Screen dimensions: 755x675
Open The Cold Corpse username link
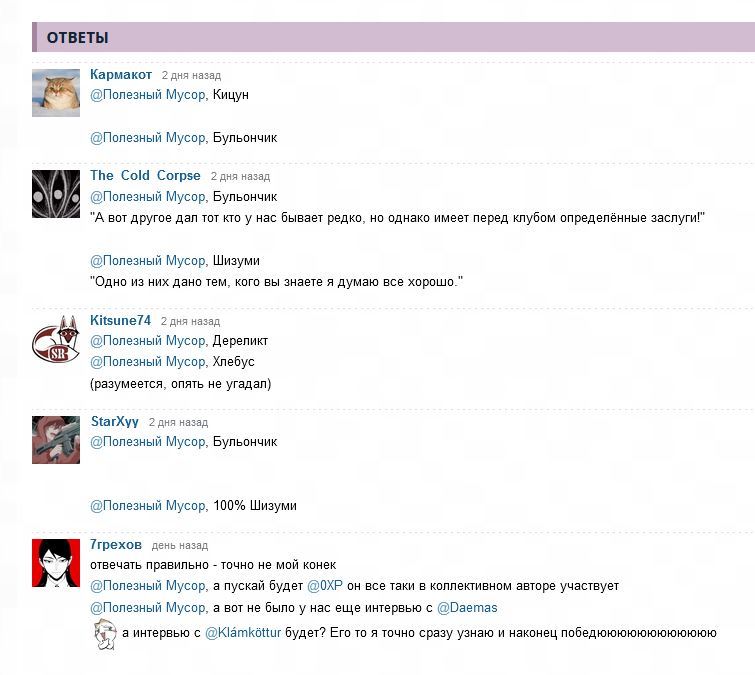coord(145,175)
